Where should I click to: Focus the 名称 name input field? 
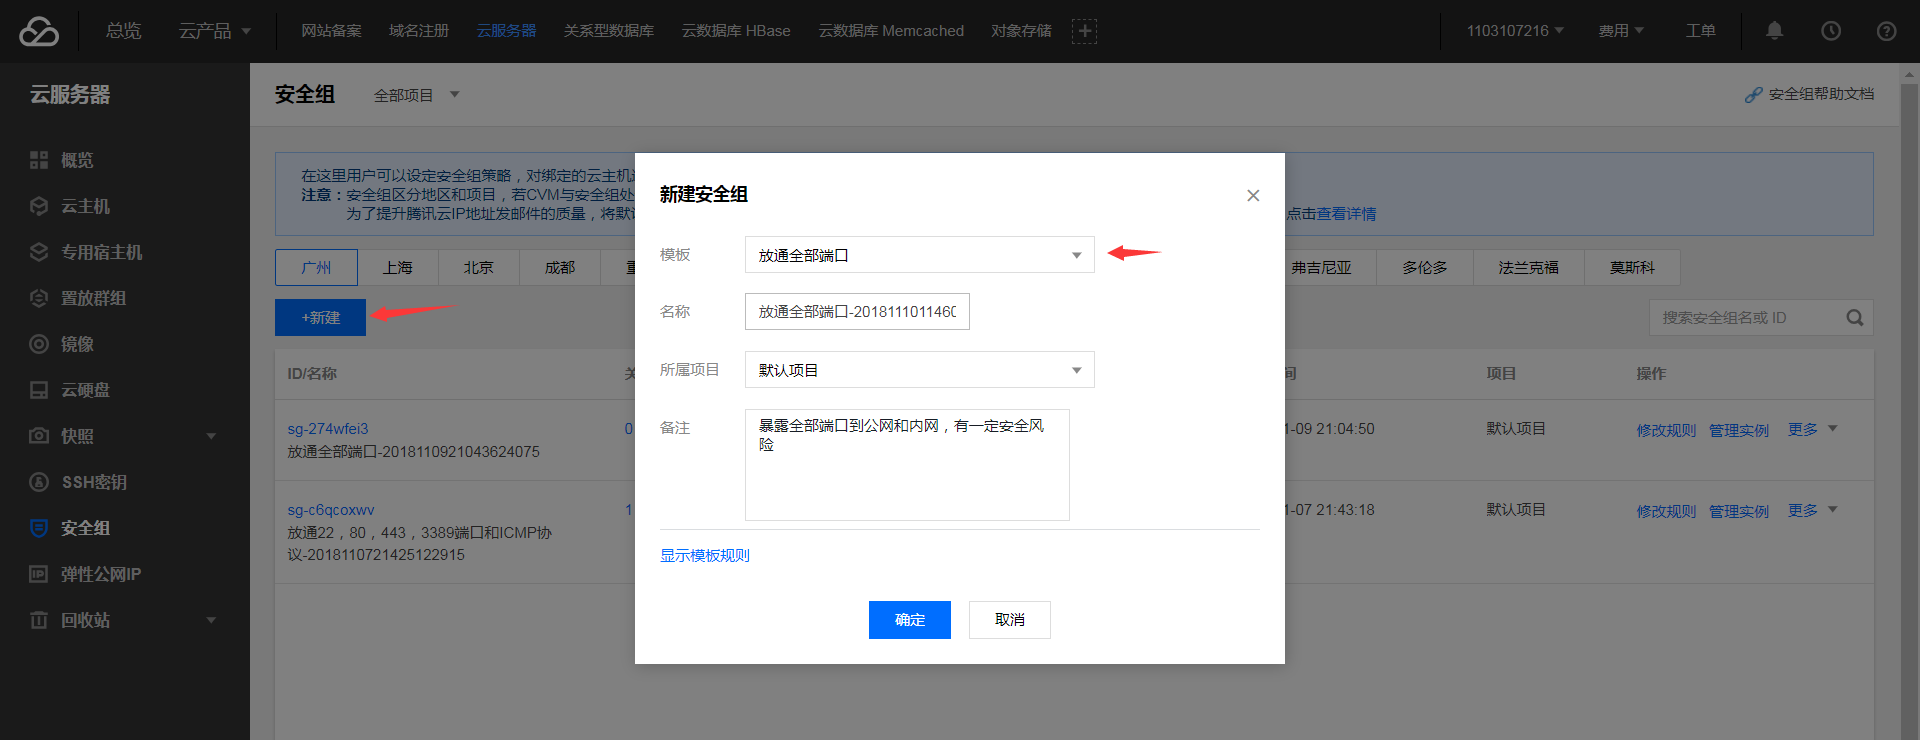click(x=857, y=312)
